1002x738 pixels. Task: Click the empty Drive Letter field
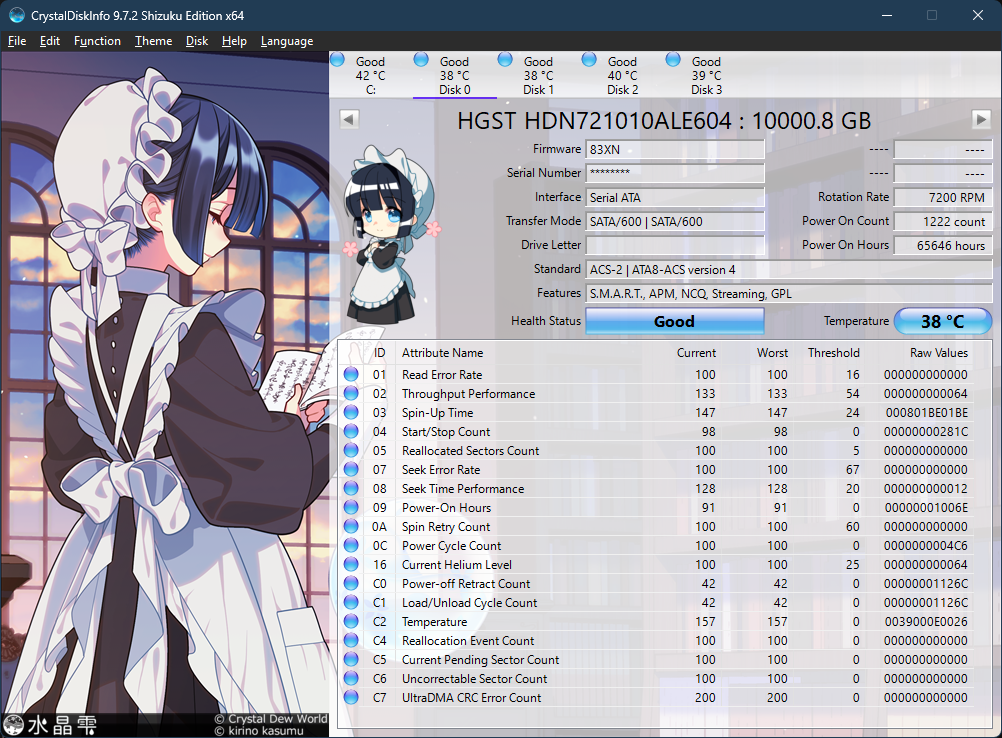pos(675,245)
